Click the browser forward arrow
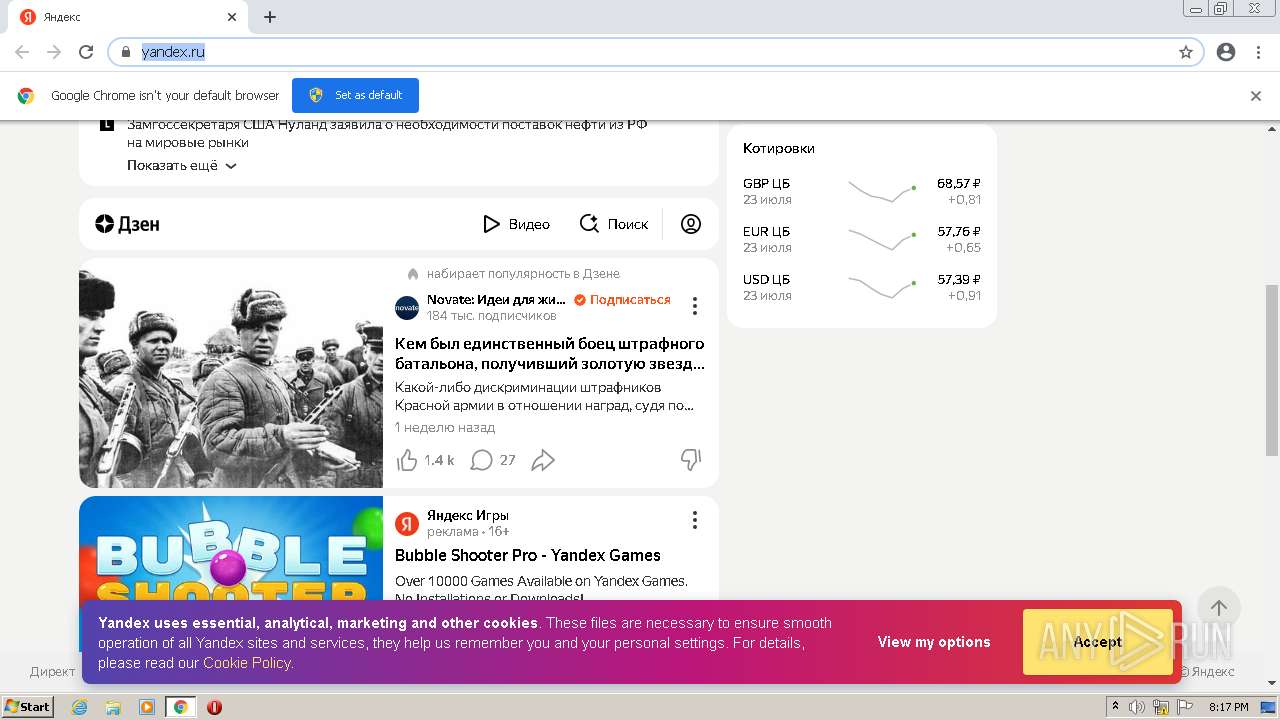Screen dimensions: 1280x720 pyautogui.click(x=54, y=52)
